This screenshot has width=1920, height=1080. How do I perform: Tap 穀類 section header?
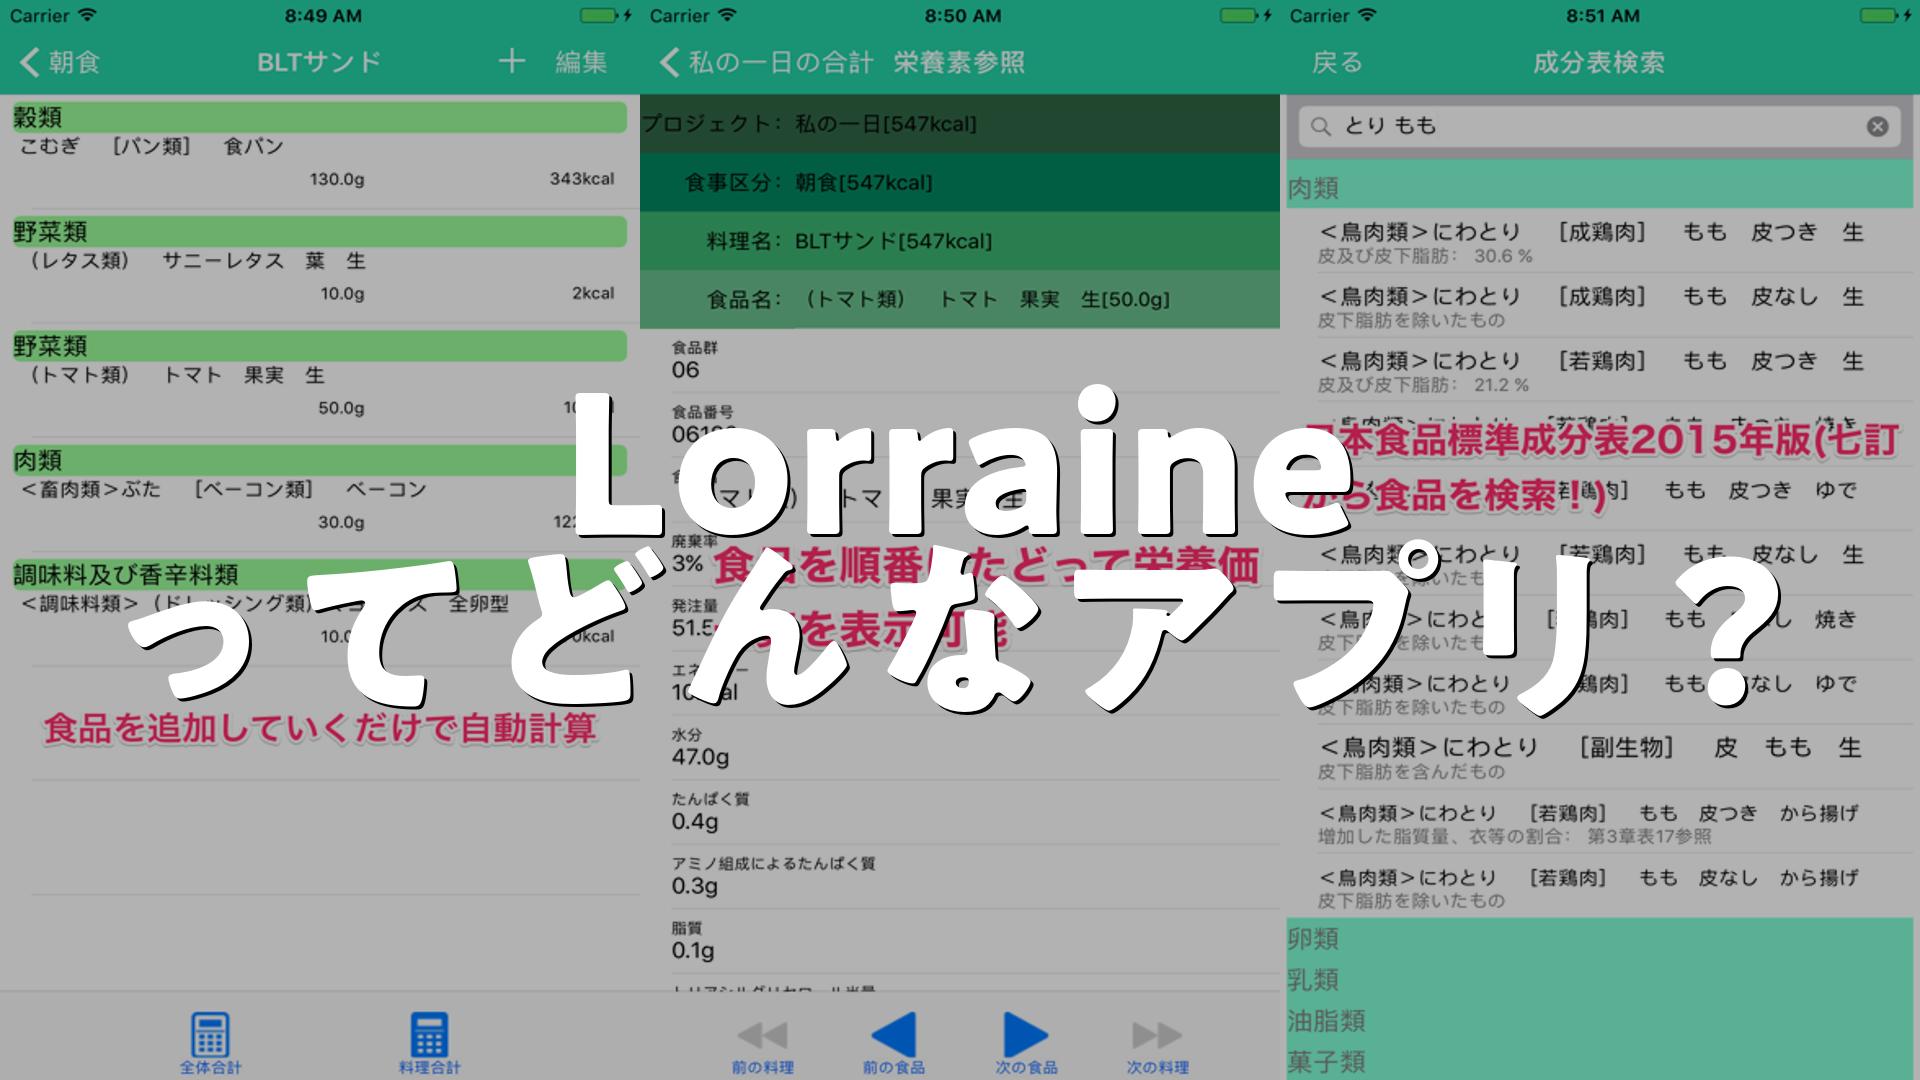click(320, 117)
